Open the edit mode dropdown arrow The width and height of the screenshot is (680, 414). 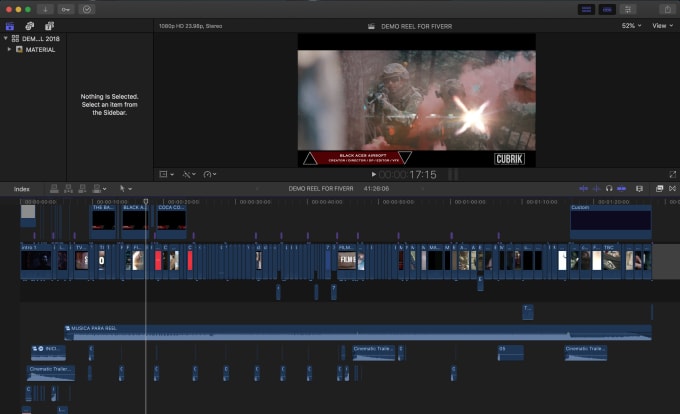tap(105, 189)
